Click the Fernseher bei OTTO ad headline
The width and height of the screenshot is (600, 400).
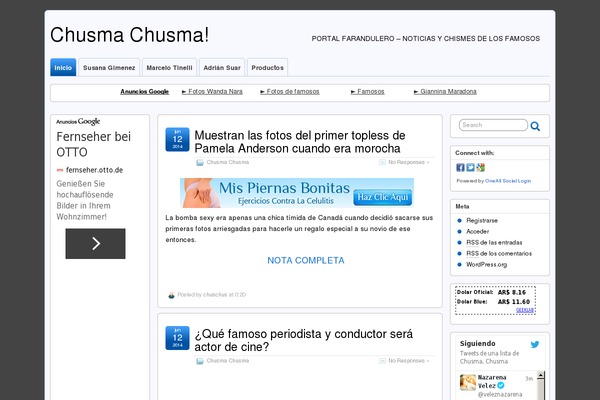(x=93, y=144)
